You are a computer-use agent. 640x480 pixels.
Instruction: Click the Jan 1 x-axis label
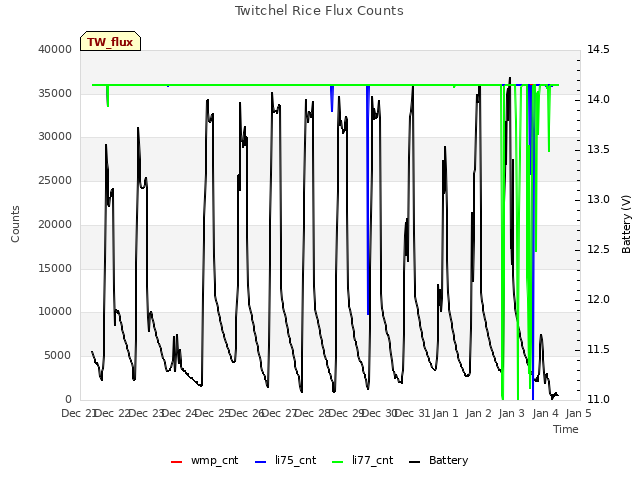tap(445, 413)
